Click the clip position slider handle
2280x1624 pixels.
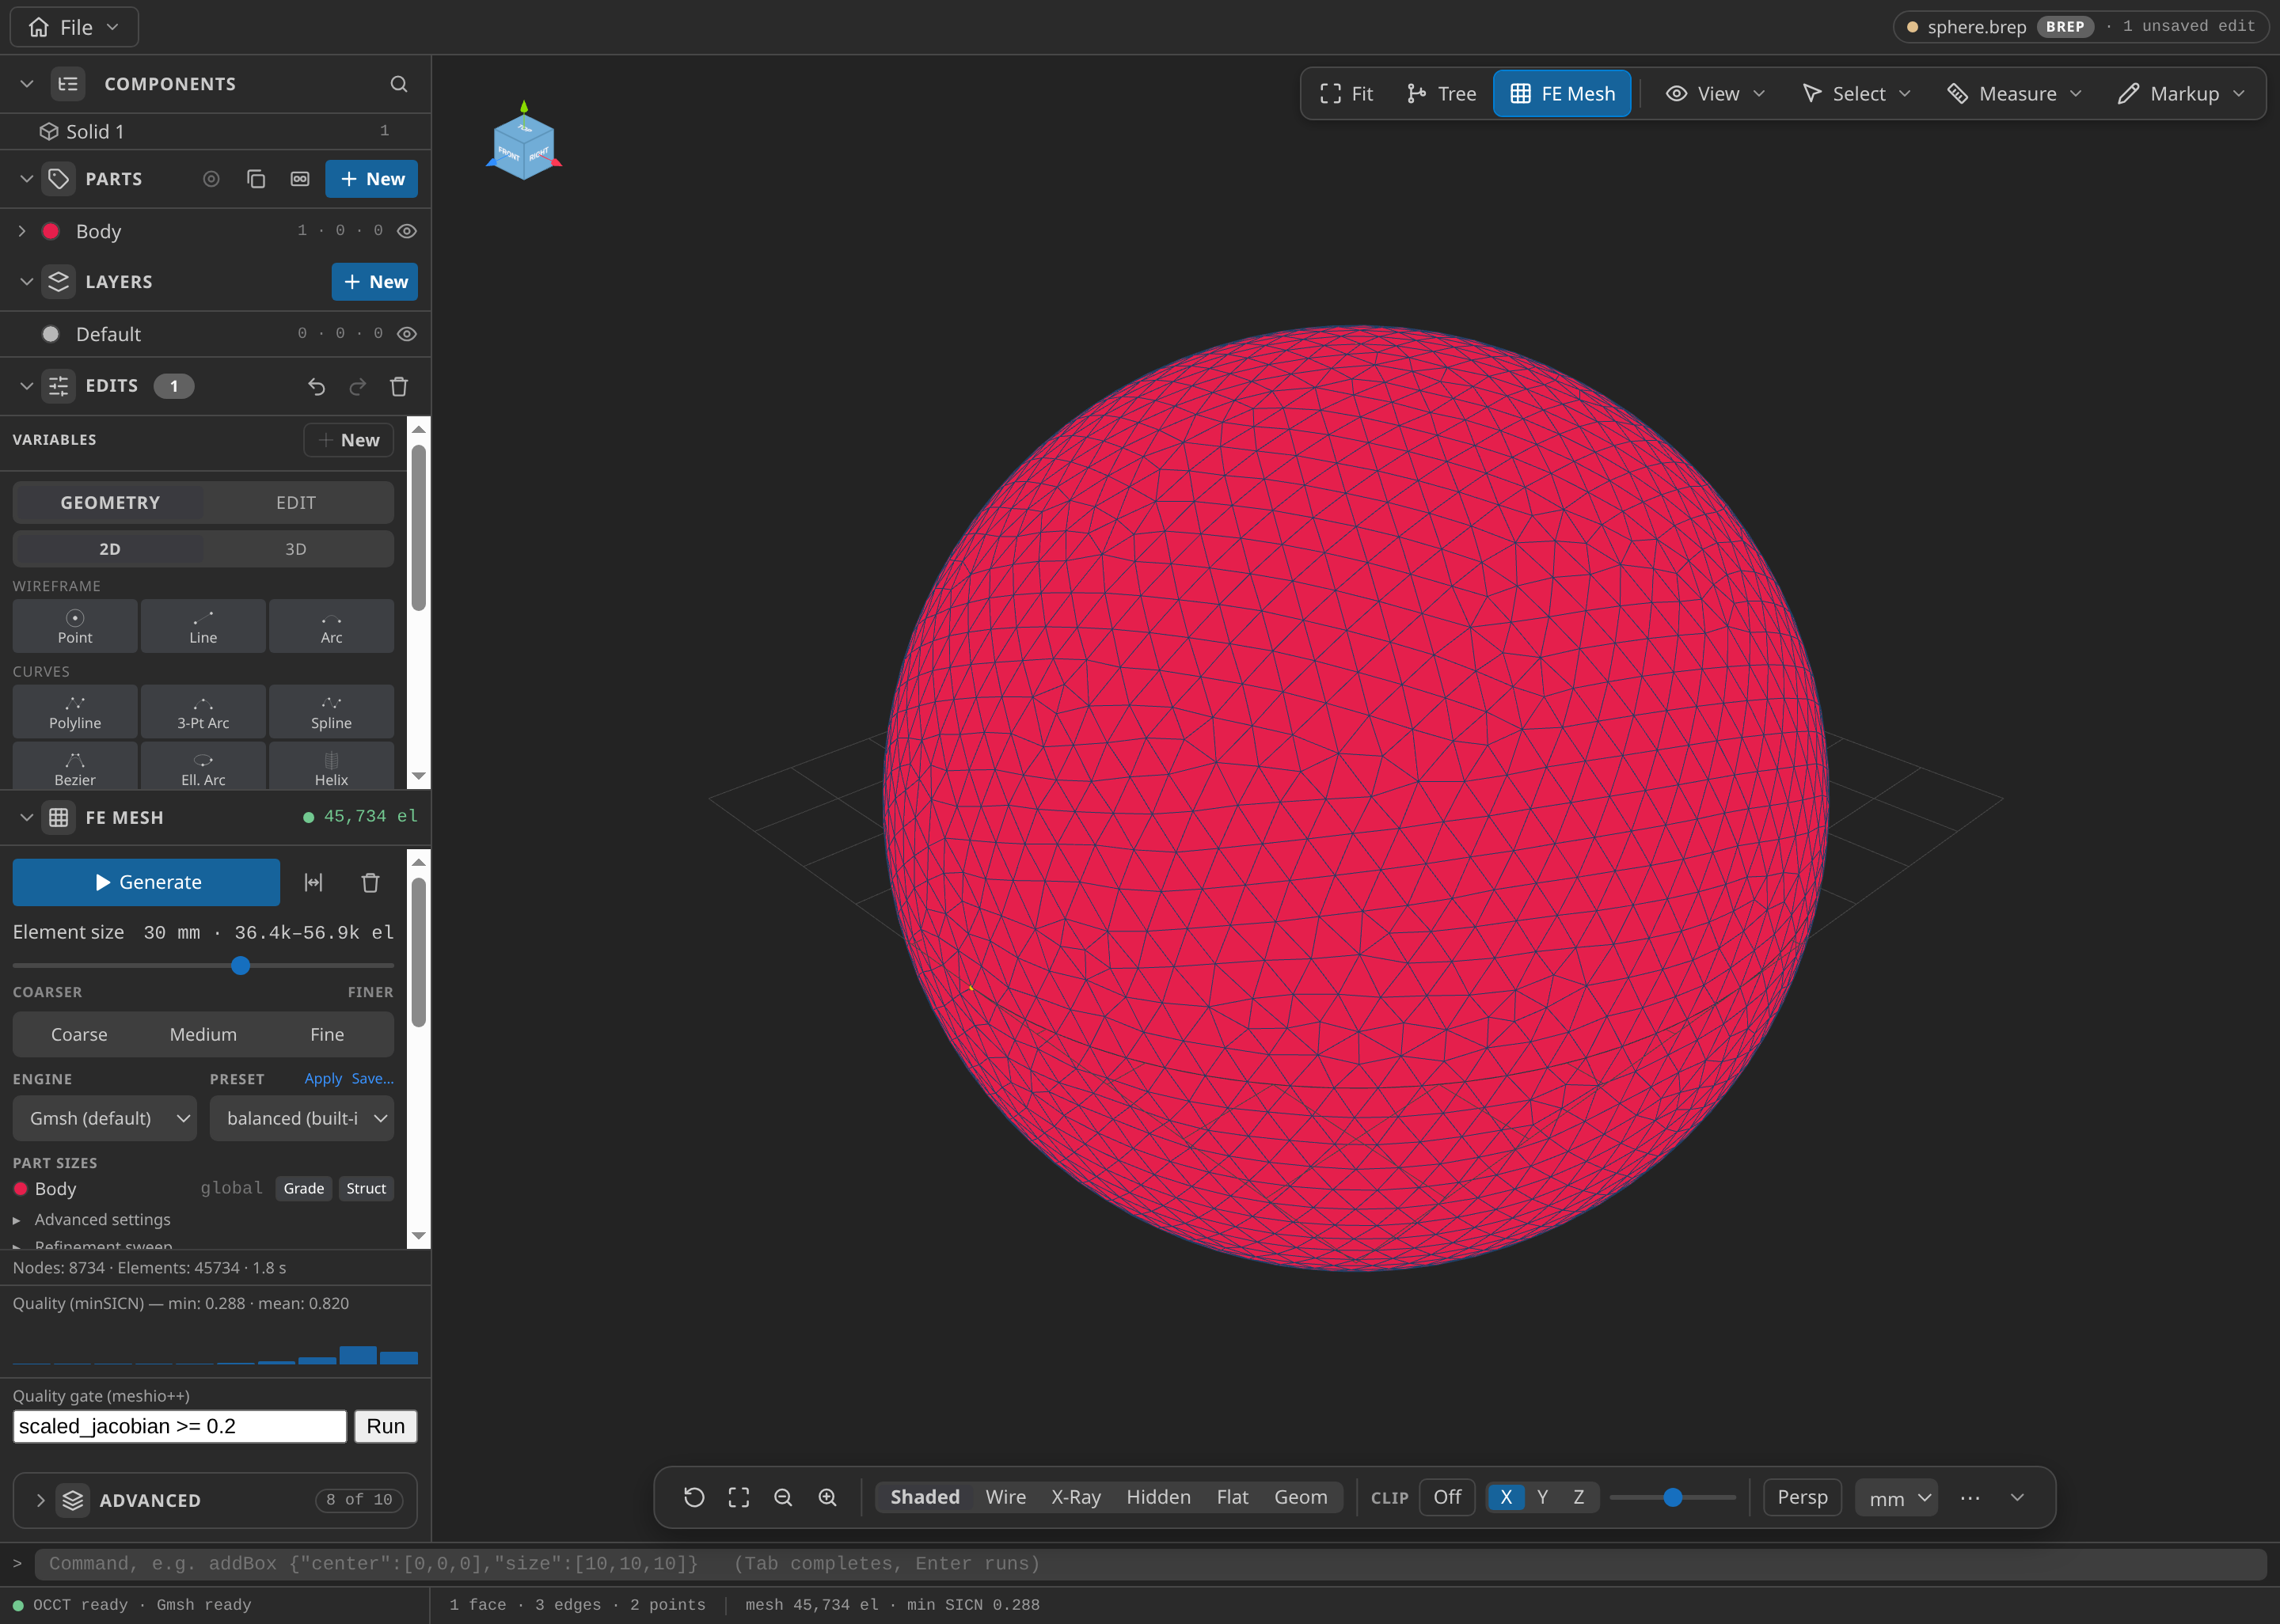tap(1673, 1497)
